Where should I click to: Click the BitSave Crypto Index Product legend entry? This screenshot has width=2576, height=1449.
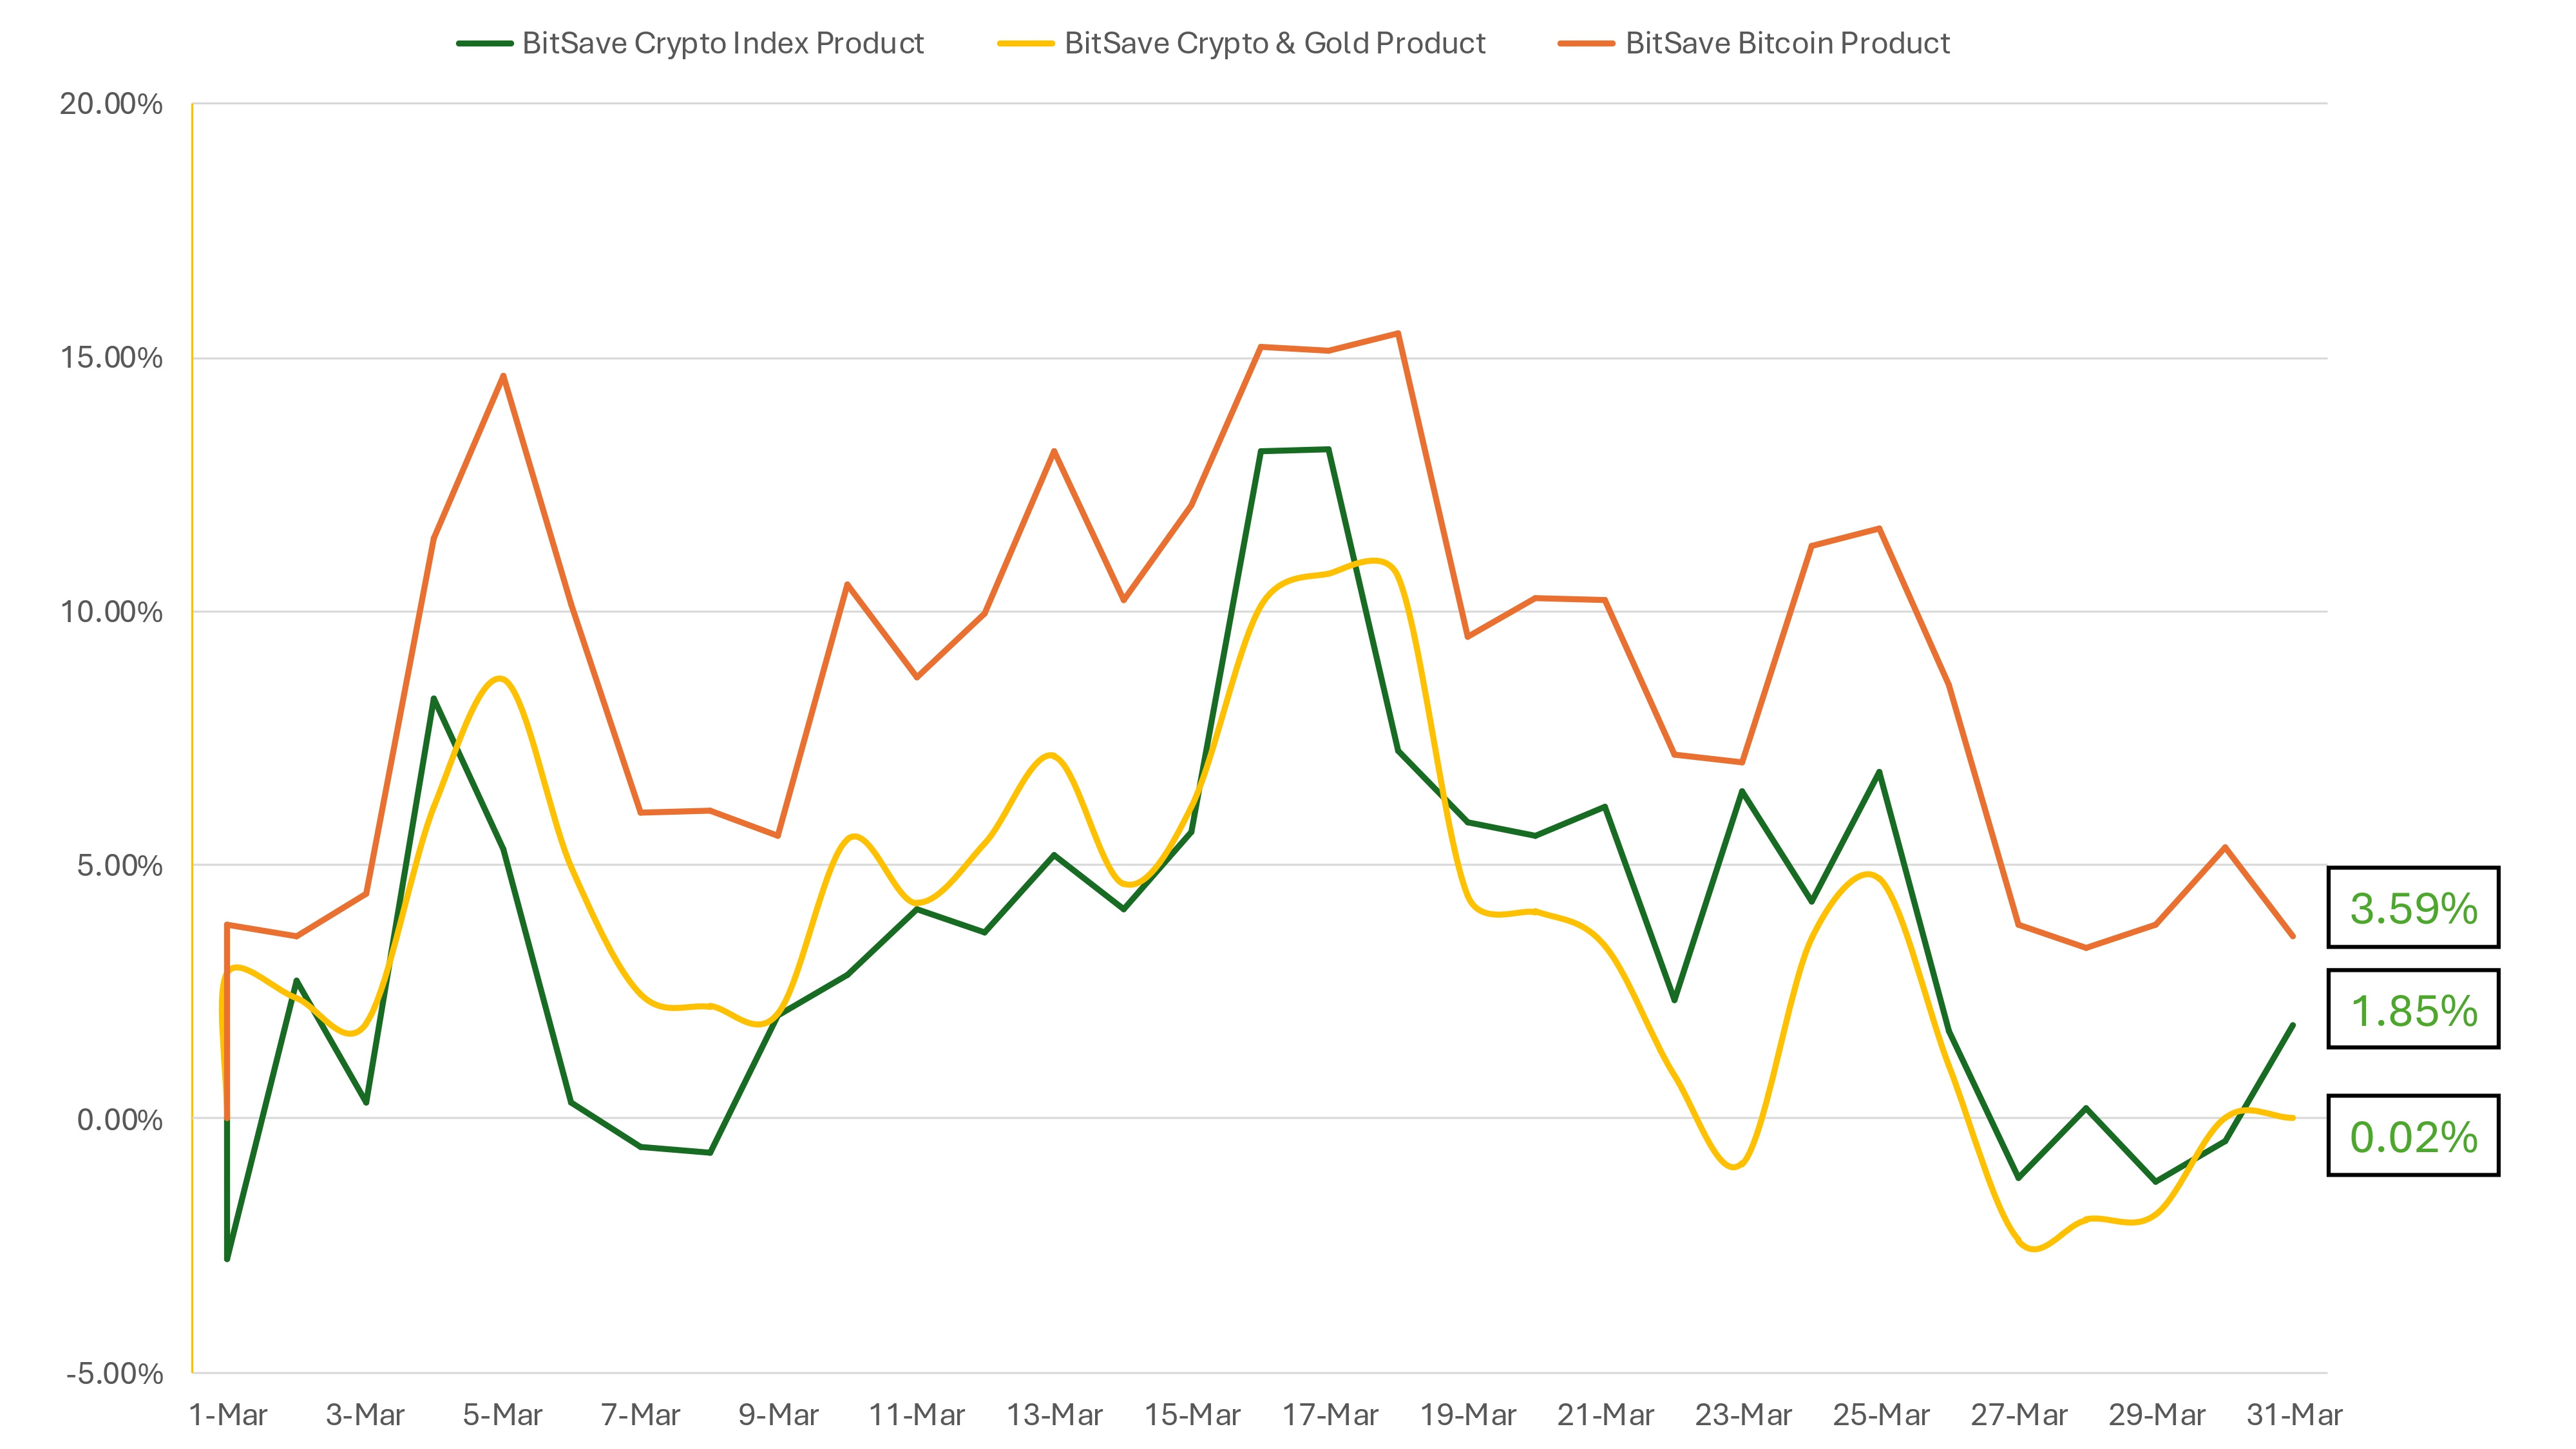tap(722, 43)
